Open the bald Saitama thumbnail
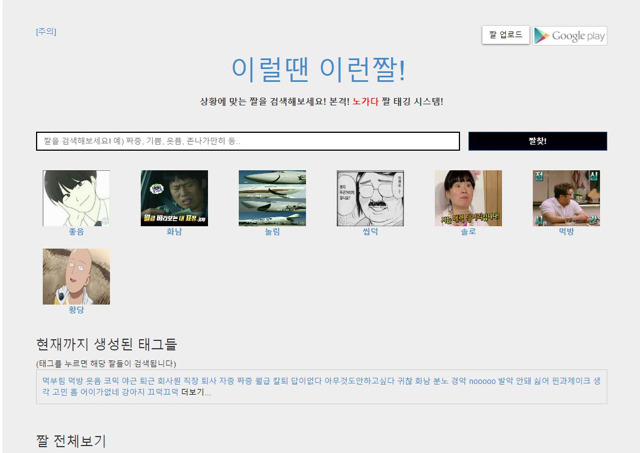The height and width of the screenshot is (453, 640). [x=76, y=276]
